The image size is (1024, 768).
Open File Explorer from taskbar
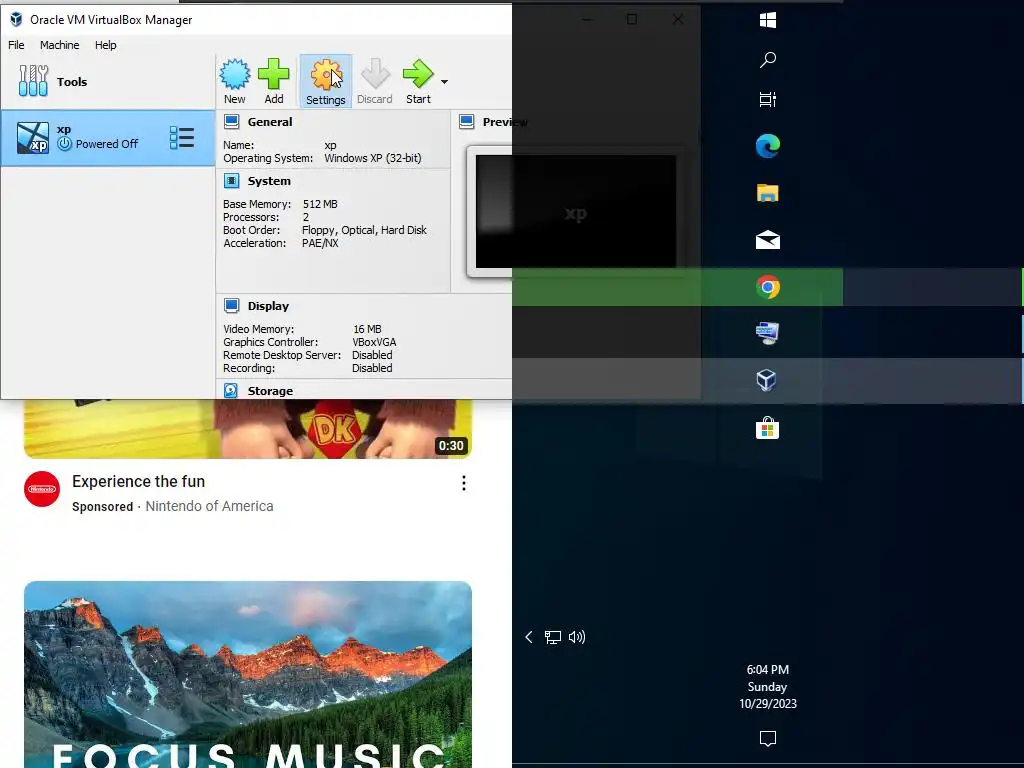[x=768, y=193]
